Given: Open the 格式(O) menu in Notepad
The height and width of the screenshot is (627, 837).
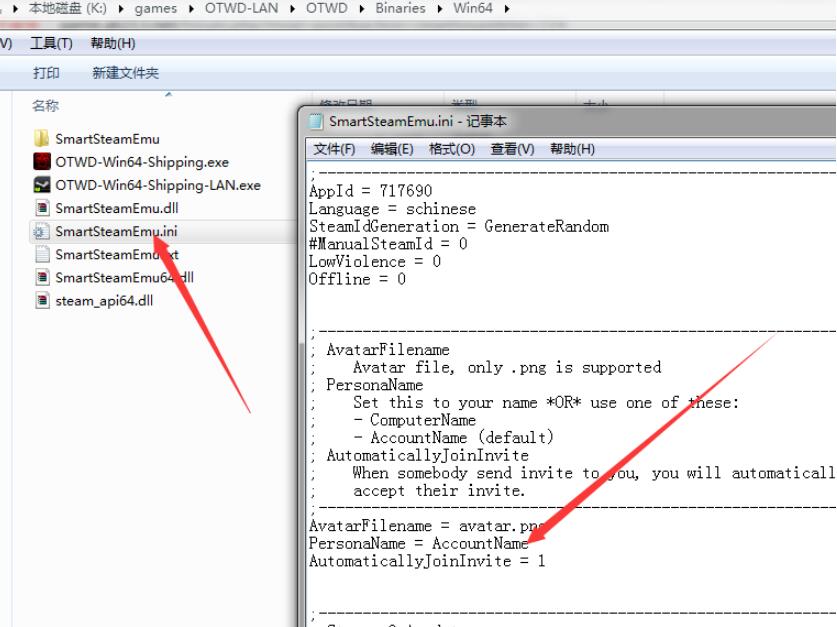Looking at the screenshot, I should click(x=451, y=149).
